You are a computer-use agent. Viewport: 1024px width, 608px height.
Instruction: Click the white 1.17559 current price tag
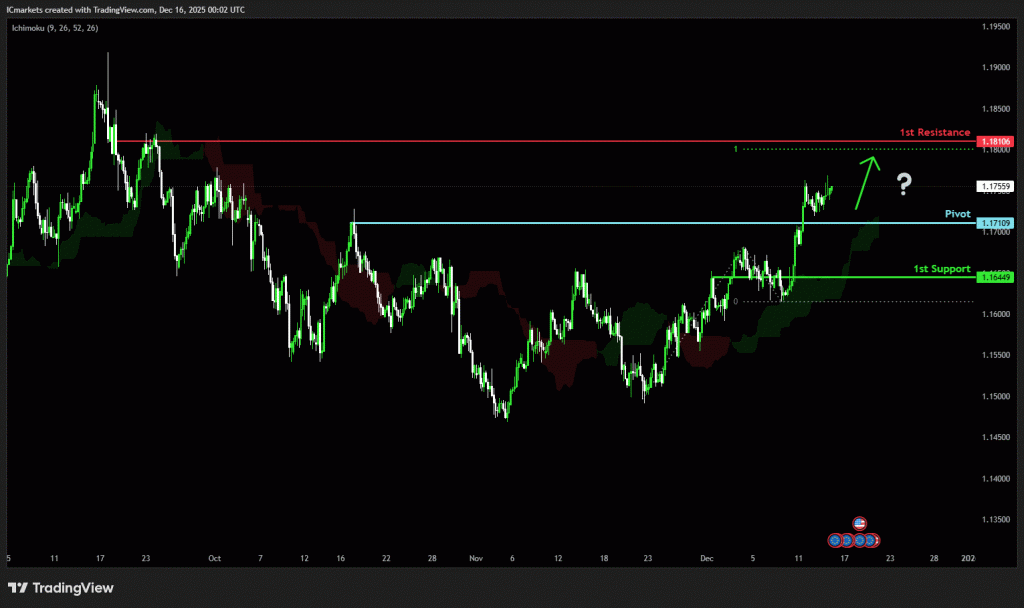click(996, 186)
